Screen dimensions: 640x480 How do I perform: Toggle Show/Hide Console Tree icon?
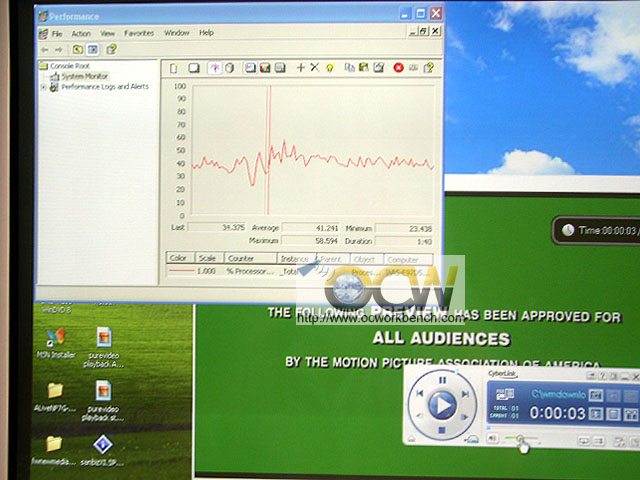tap(93, 50)
